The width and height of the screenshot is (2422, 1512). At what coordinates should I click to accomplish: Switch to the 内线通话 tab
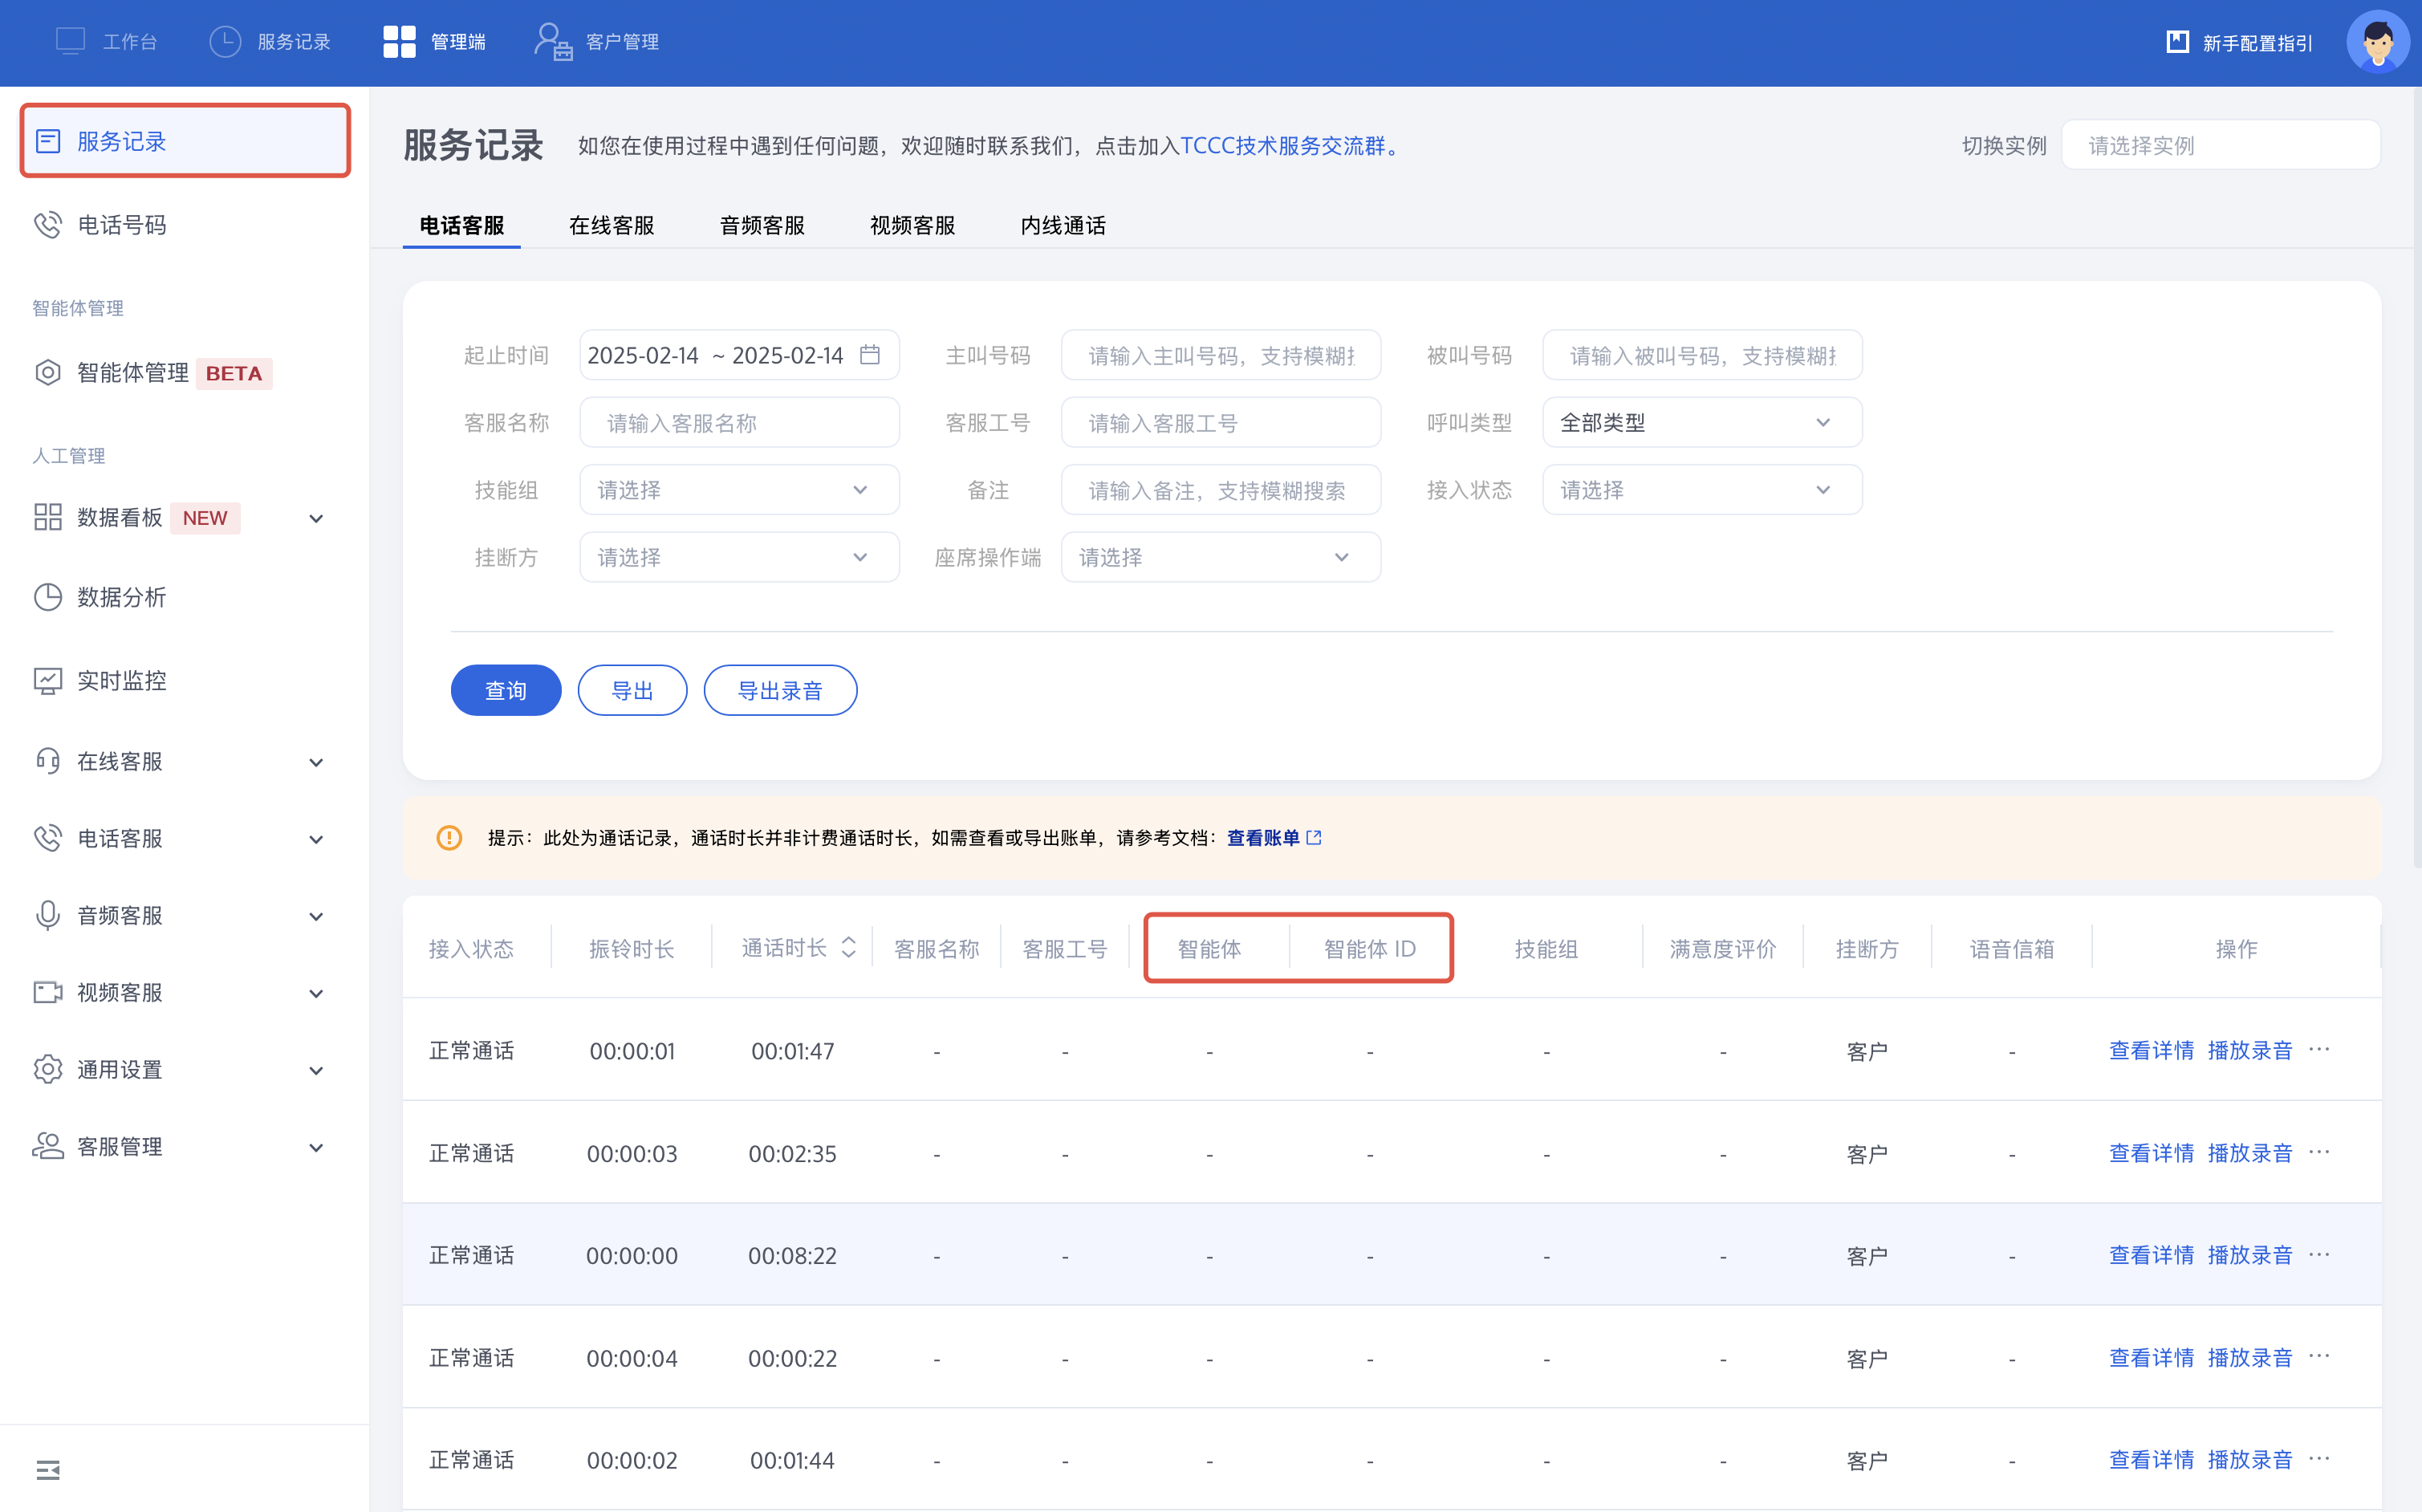(x=1062, y=225)
